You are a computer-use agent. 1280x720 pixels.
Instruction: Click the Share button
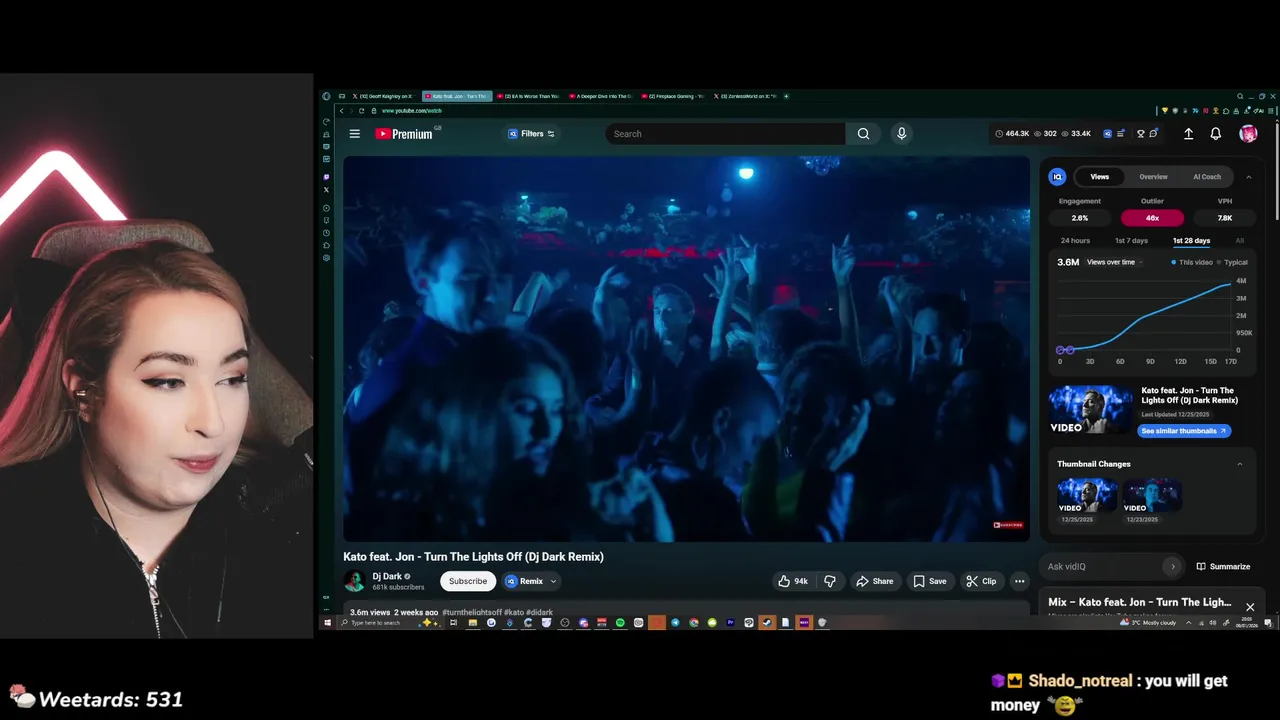pyautogui.click(x=874, y=581)
